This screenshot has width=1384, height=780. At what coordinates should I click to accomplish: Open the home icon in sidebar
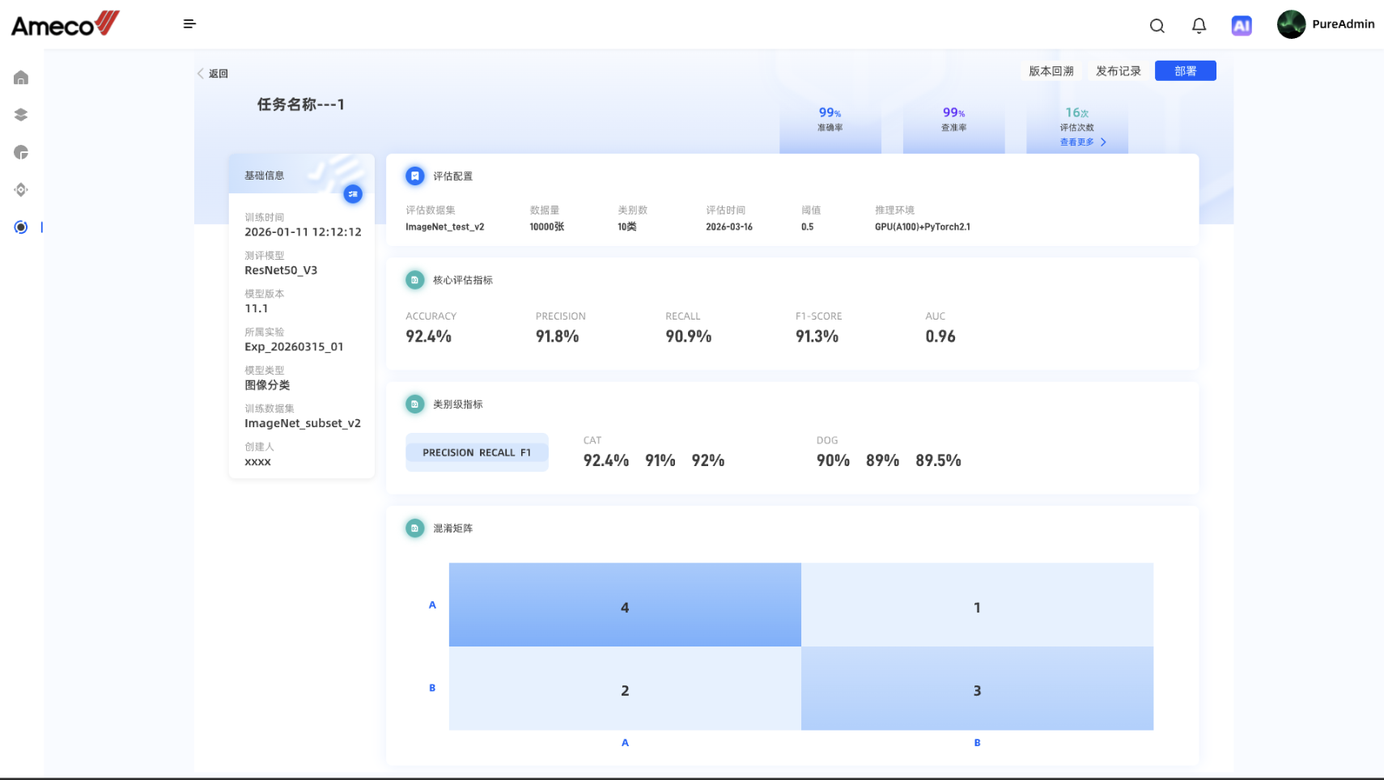click(x=21, y=78)
